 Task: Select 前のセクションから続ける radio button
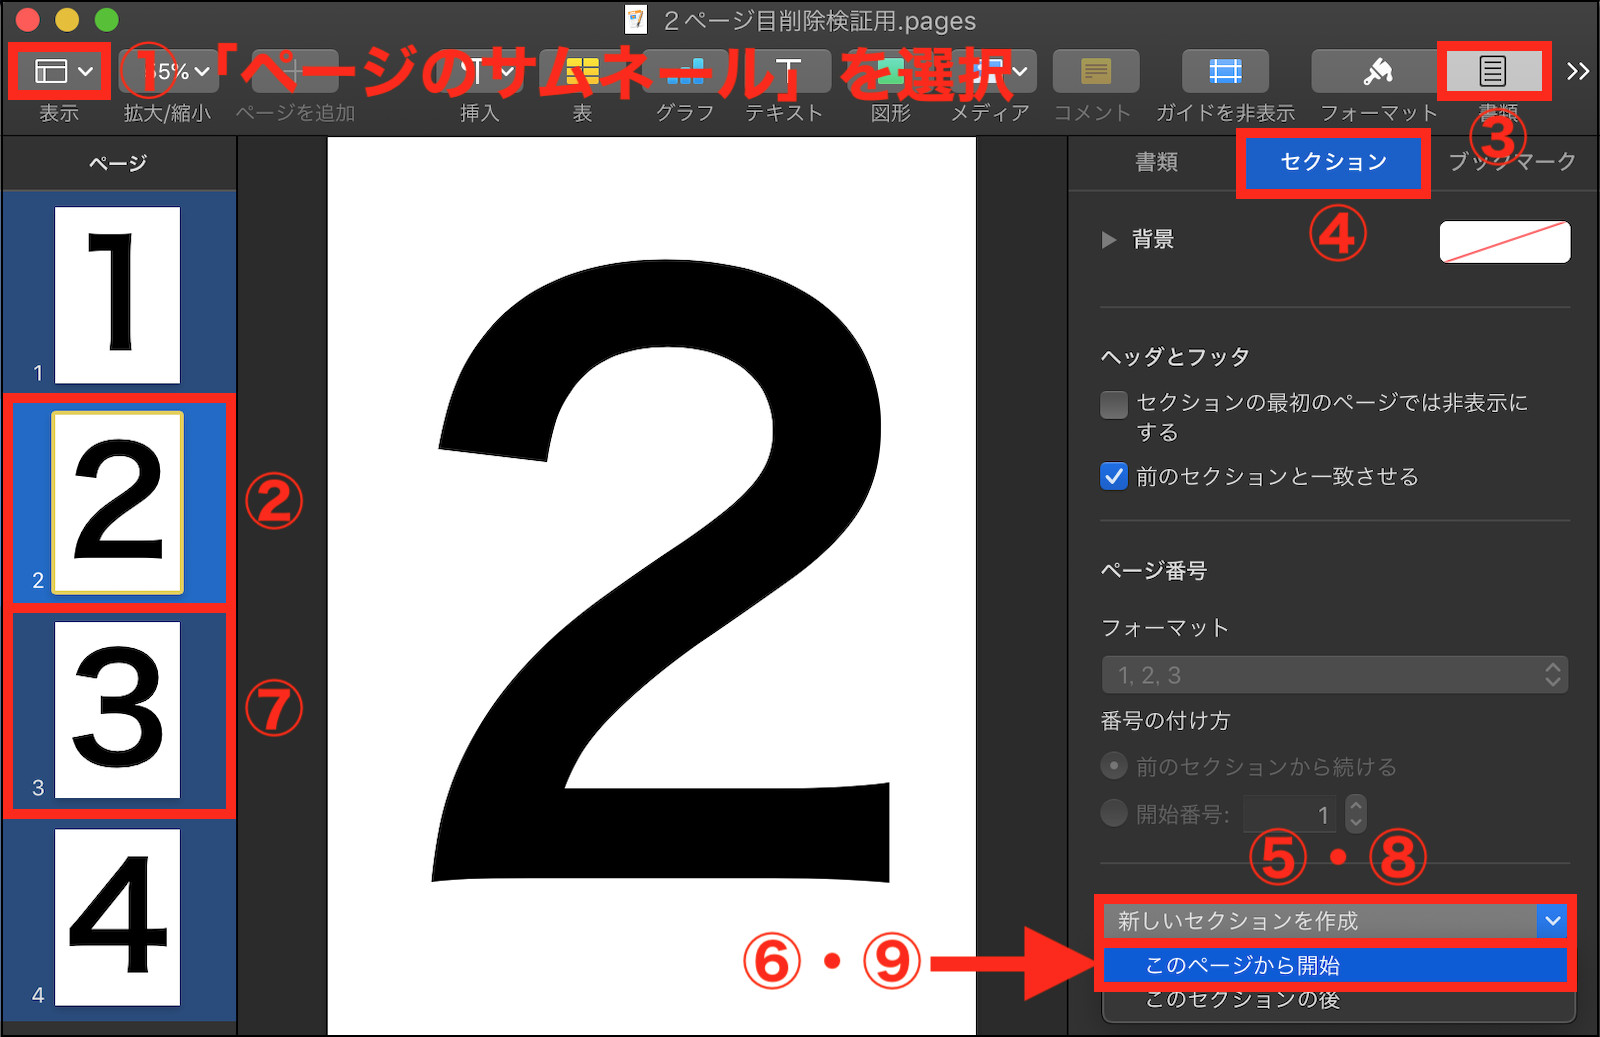click(1113, 767)
